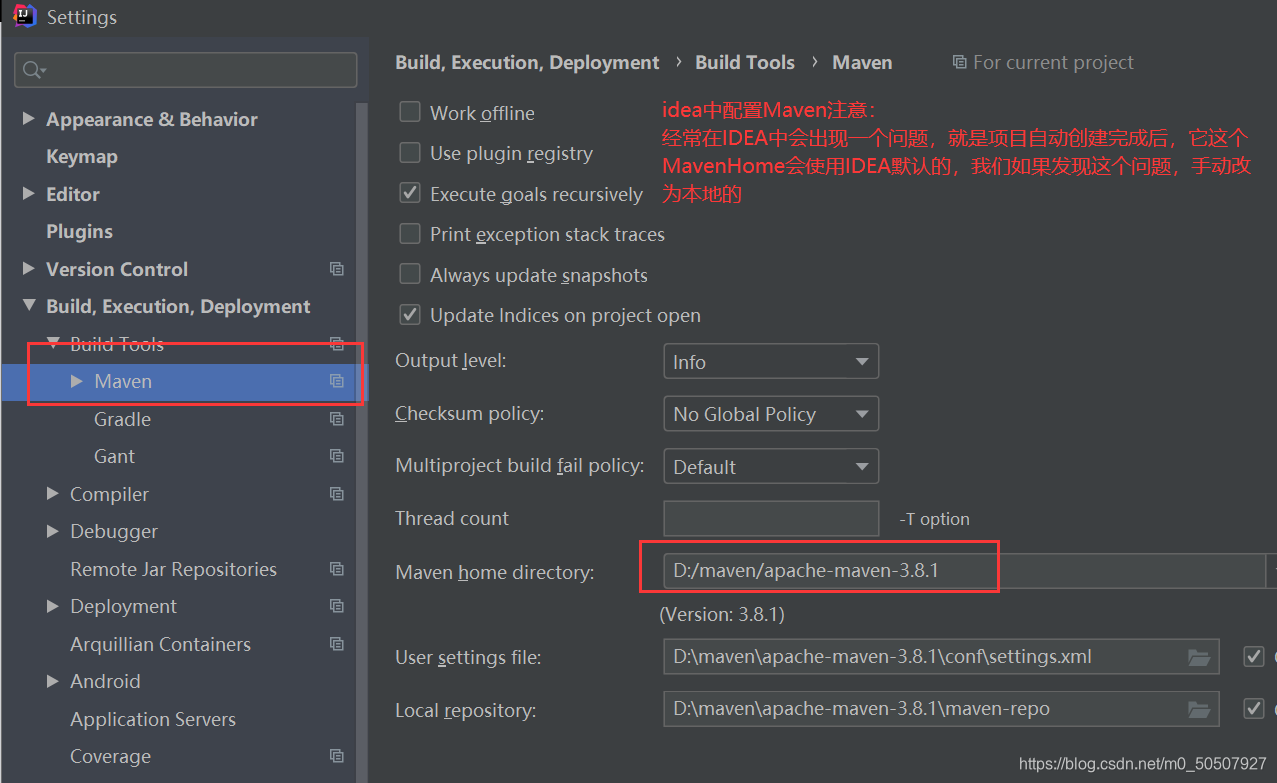Open Arquillian Containers settings
The height and width of the screenshot is (783, 1277).
(x=160, y=644)
